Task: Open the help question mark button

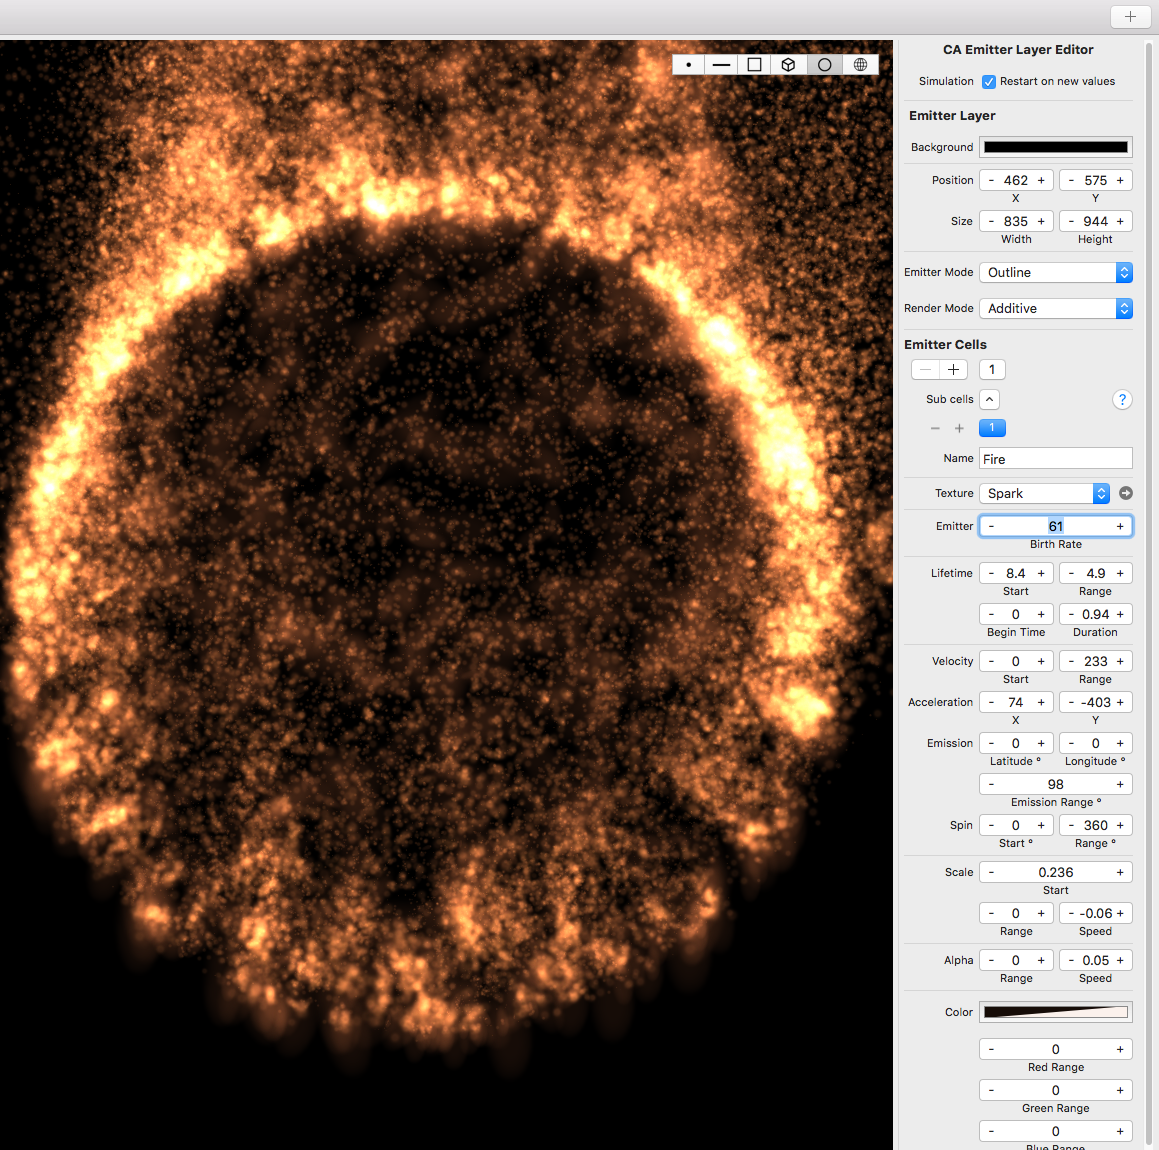Action: pos(1122,400)
